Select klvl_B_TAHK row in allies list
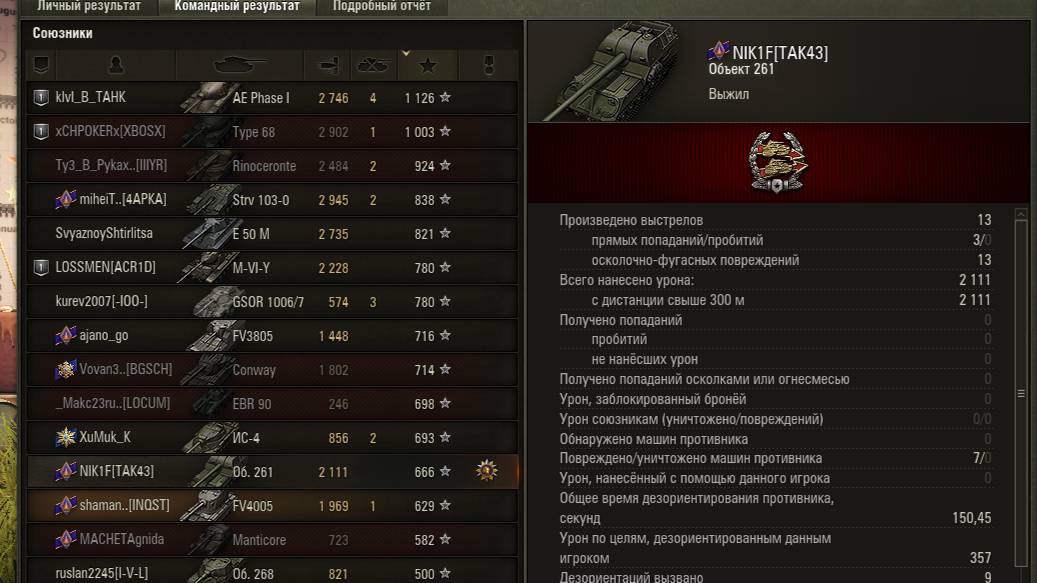Image resolution: width=1037 pixels, height=583 pixels. pos(272,98)
